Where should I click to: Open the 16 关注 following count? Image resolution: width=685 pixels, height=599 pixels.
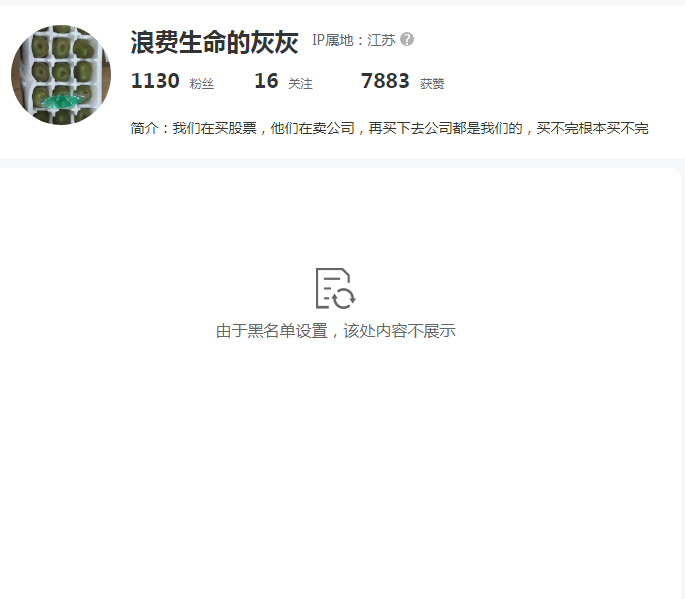pos(283,81)
